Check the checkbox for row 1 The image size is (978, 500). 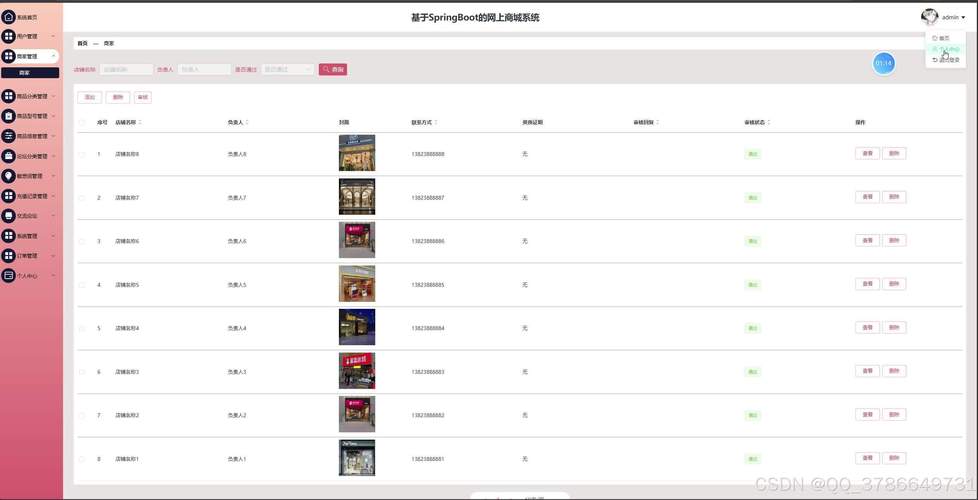pyautogui.click(x=81, y=154)
